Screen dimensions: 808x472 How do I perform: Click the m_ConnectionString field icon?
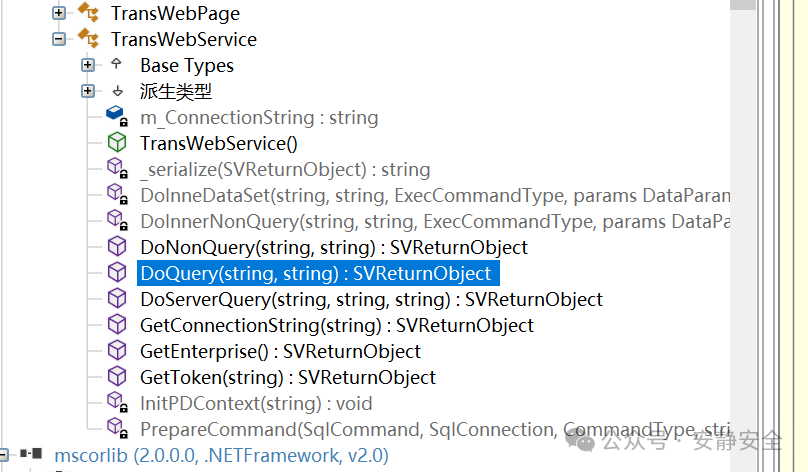[x=117, y=116]
